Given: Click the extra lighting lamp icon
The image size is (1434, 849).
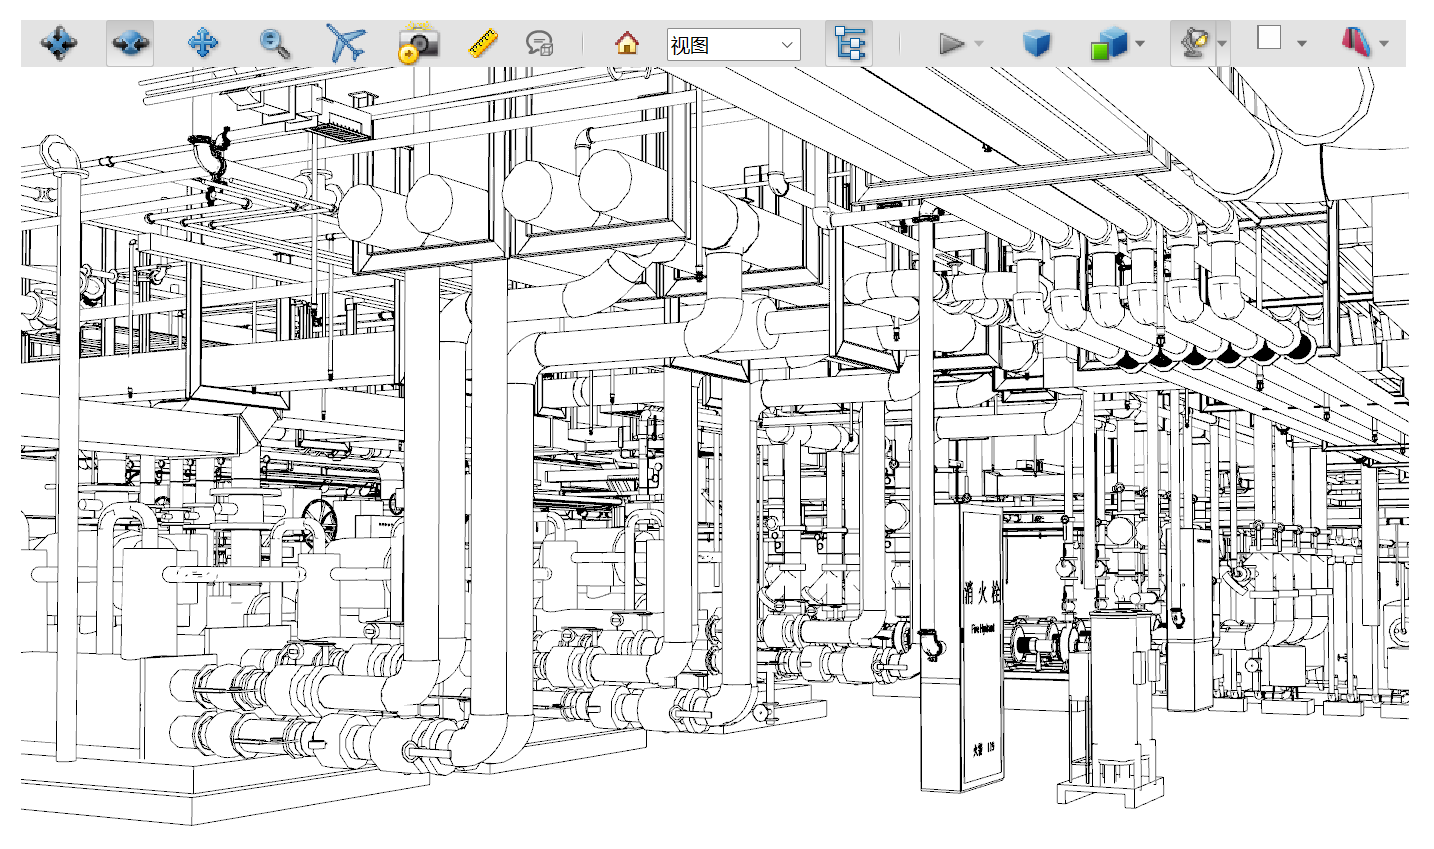Looking at the screenshot, I should 1193,44.
